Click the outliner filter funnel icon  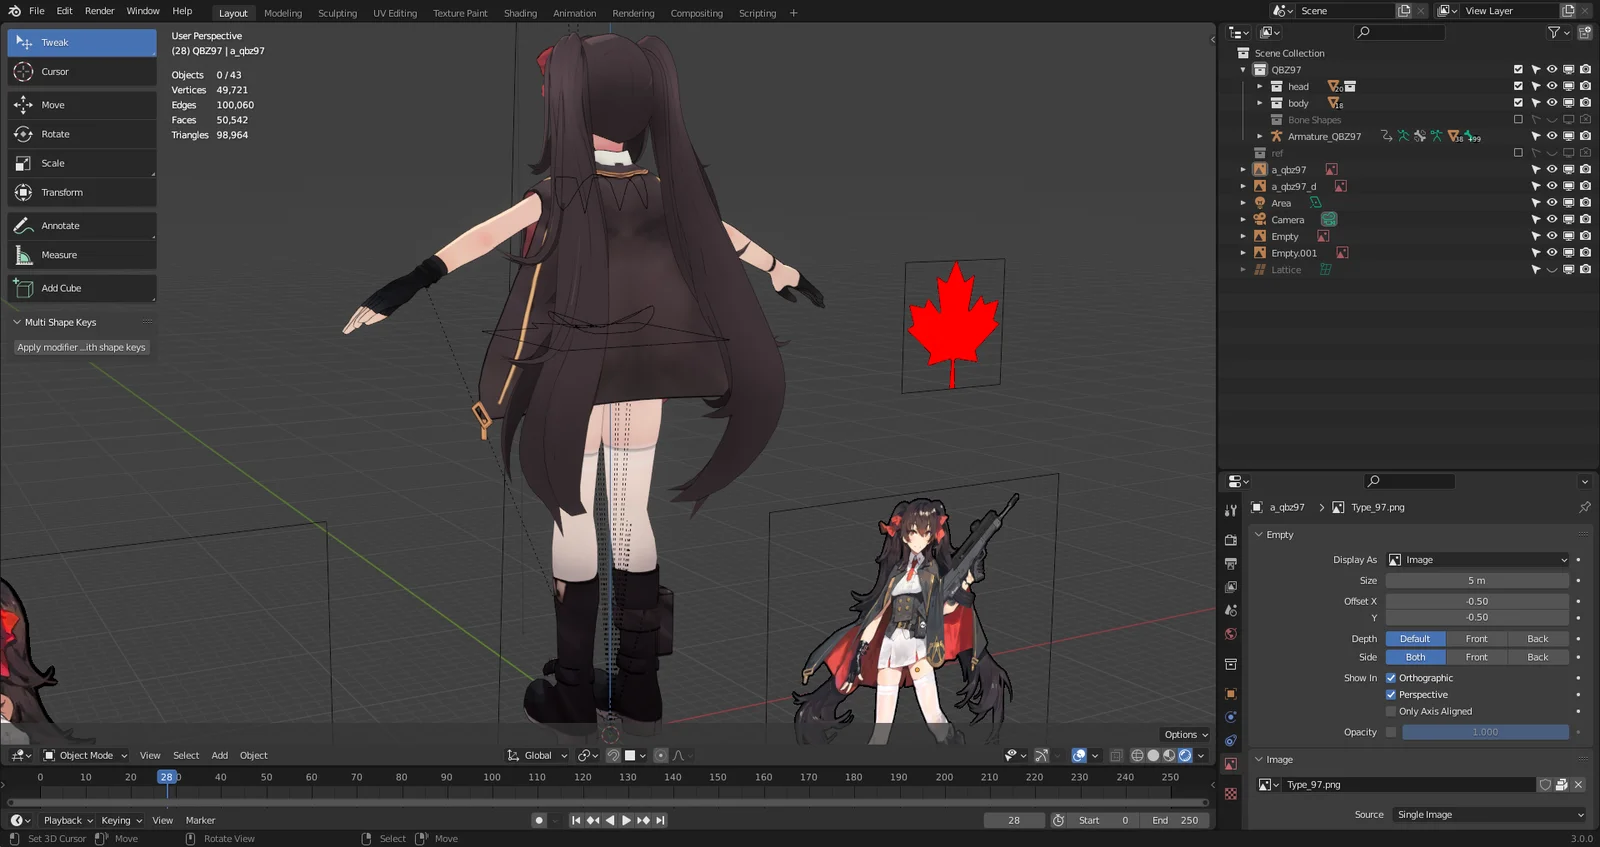pyautogui.click(x=1553, y=33)
